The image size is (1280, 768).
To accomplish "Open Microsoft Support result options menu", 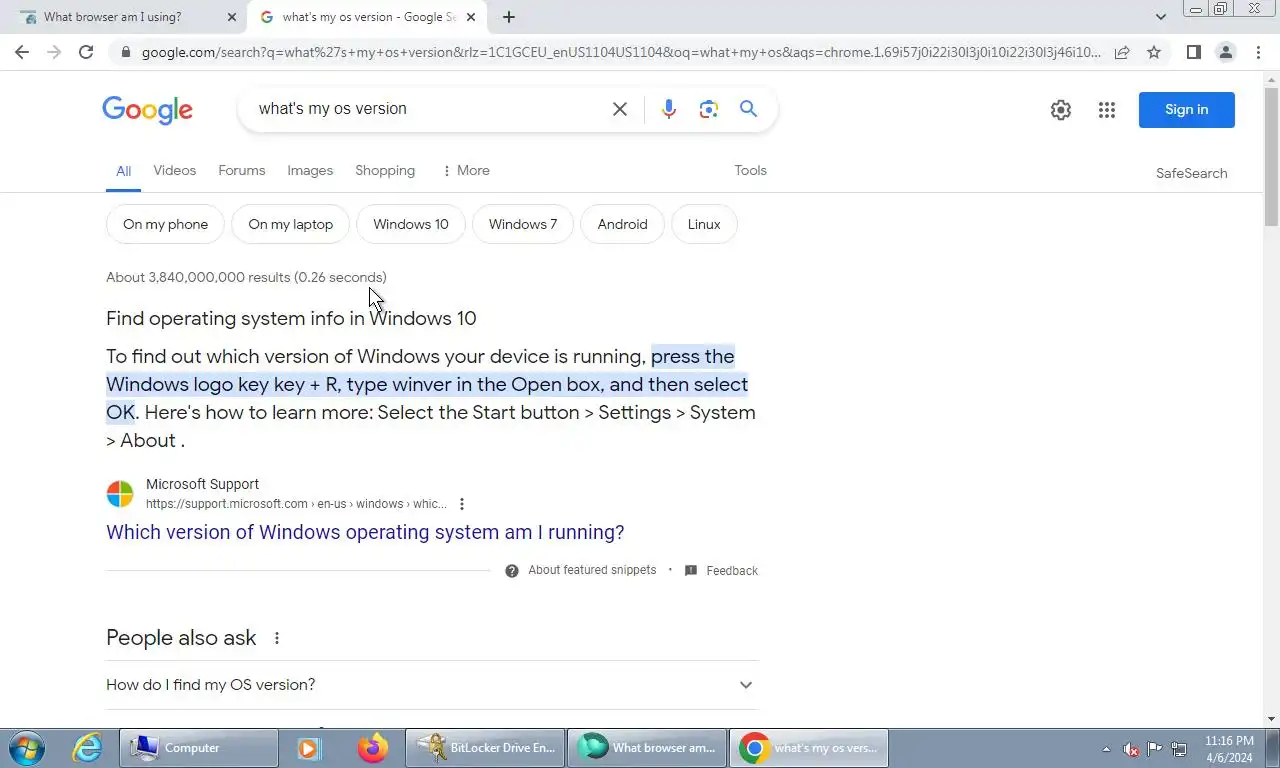I will [x=462, y=504].
